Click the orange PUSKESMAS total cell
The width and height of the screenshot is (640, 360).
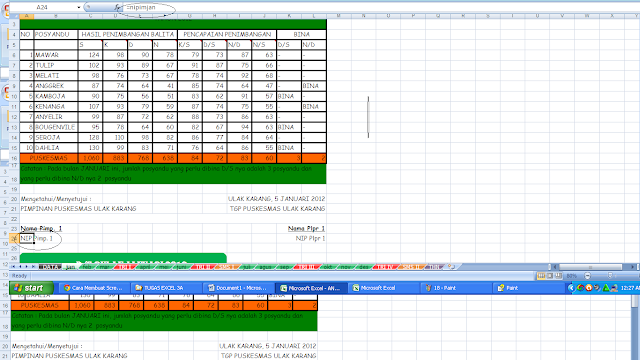click(49, 158)
